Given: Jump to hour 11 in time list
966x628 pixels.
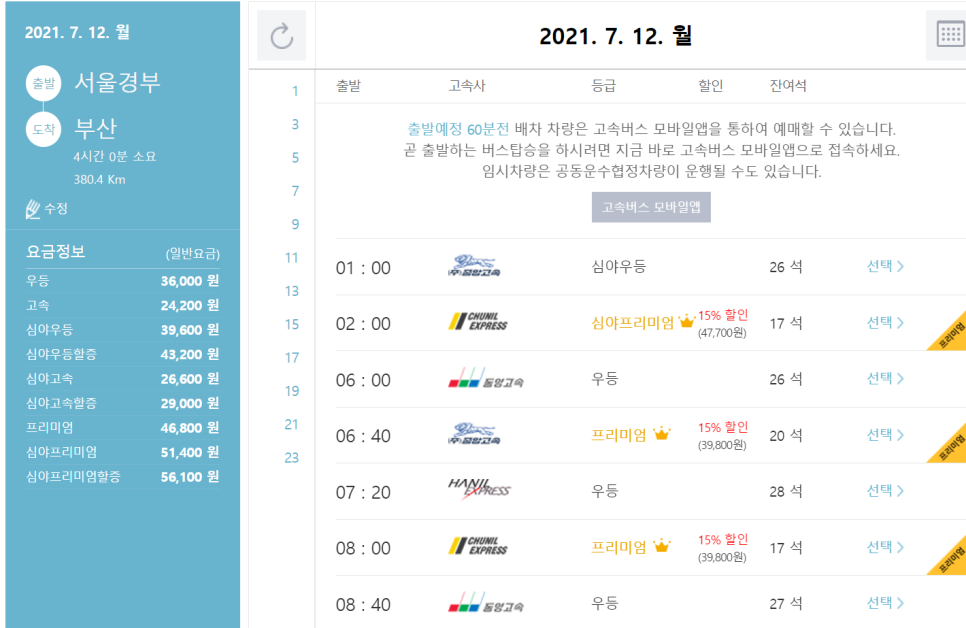Looking at the screenshot, I should [x=291, y=258].
